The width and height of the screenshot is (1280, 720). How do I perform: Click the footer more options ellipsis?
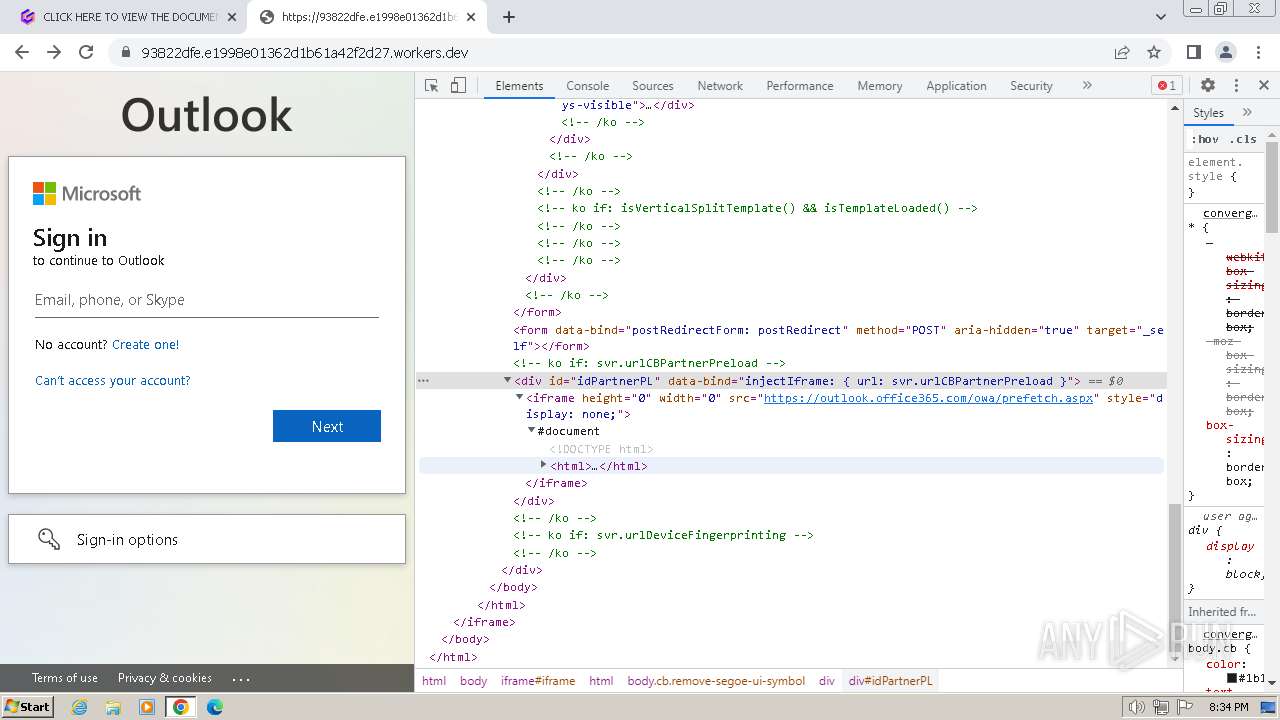click(x=241, y=678)
